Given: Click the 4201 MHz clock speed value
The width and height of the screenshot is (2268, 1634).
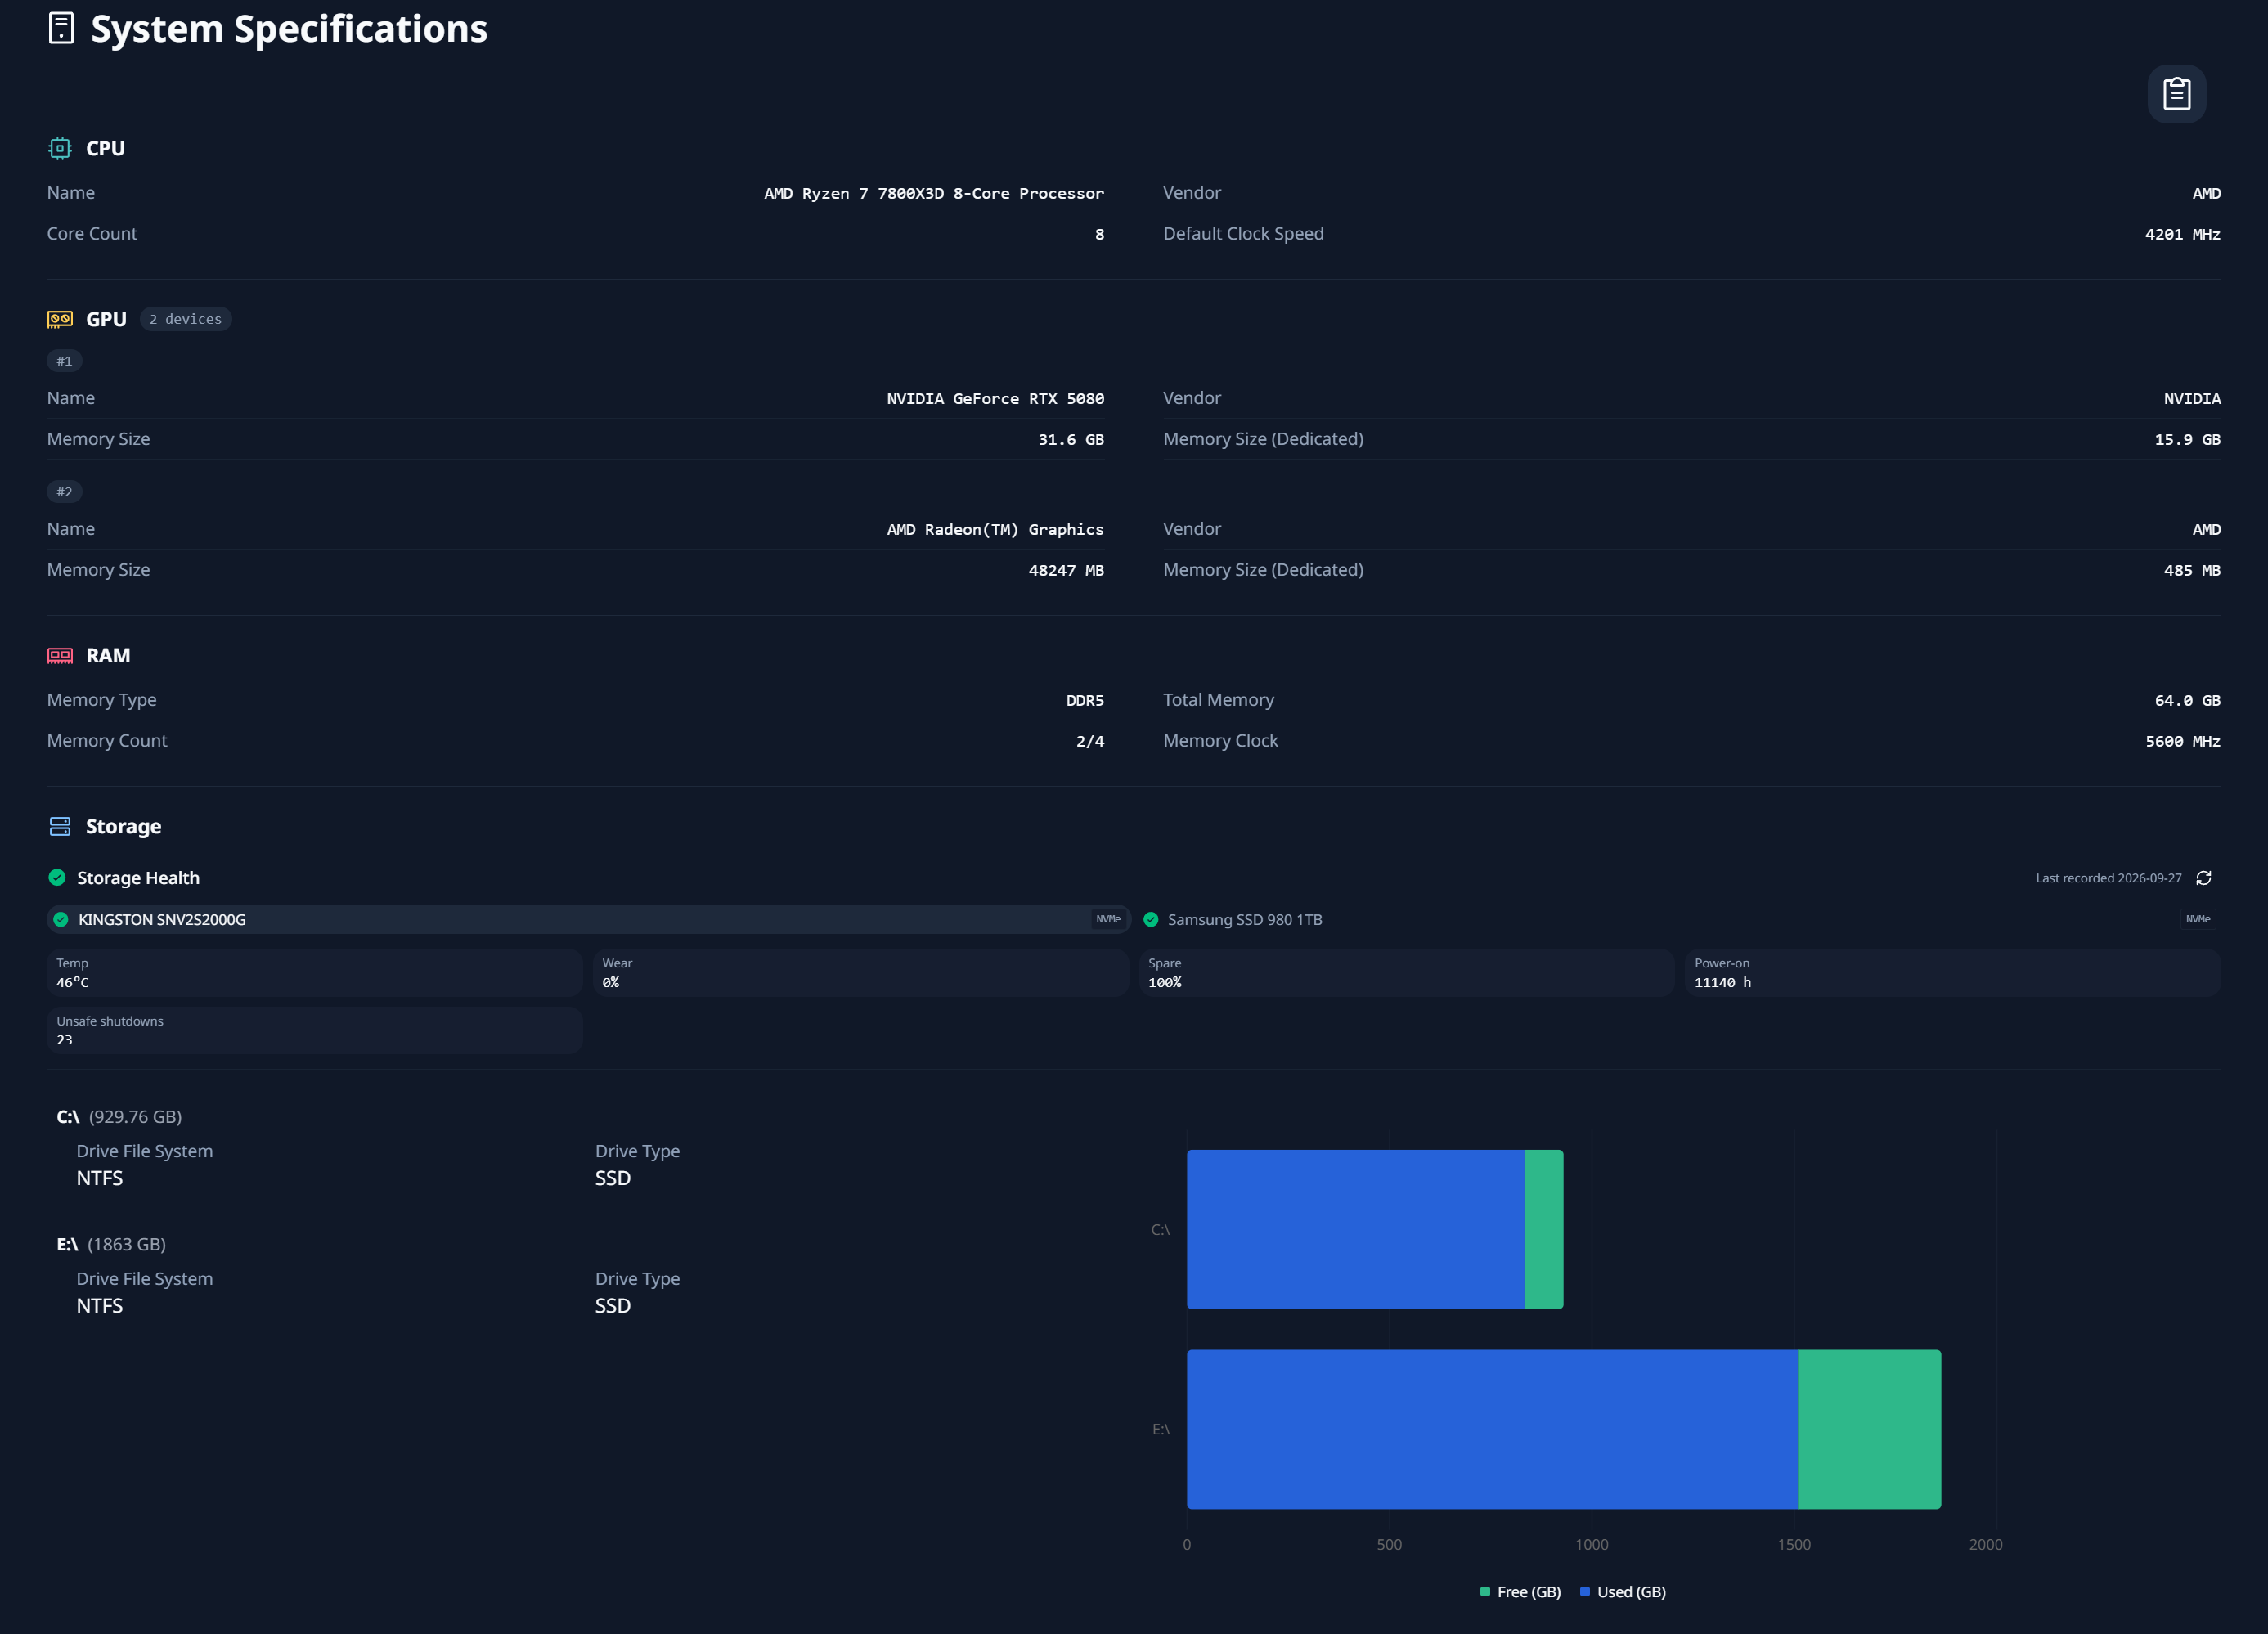Looking at the screenshot, I should coord(2182,235).
